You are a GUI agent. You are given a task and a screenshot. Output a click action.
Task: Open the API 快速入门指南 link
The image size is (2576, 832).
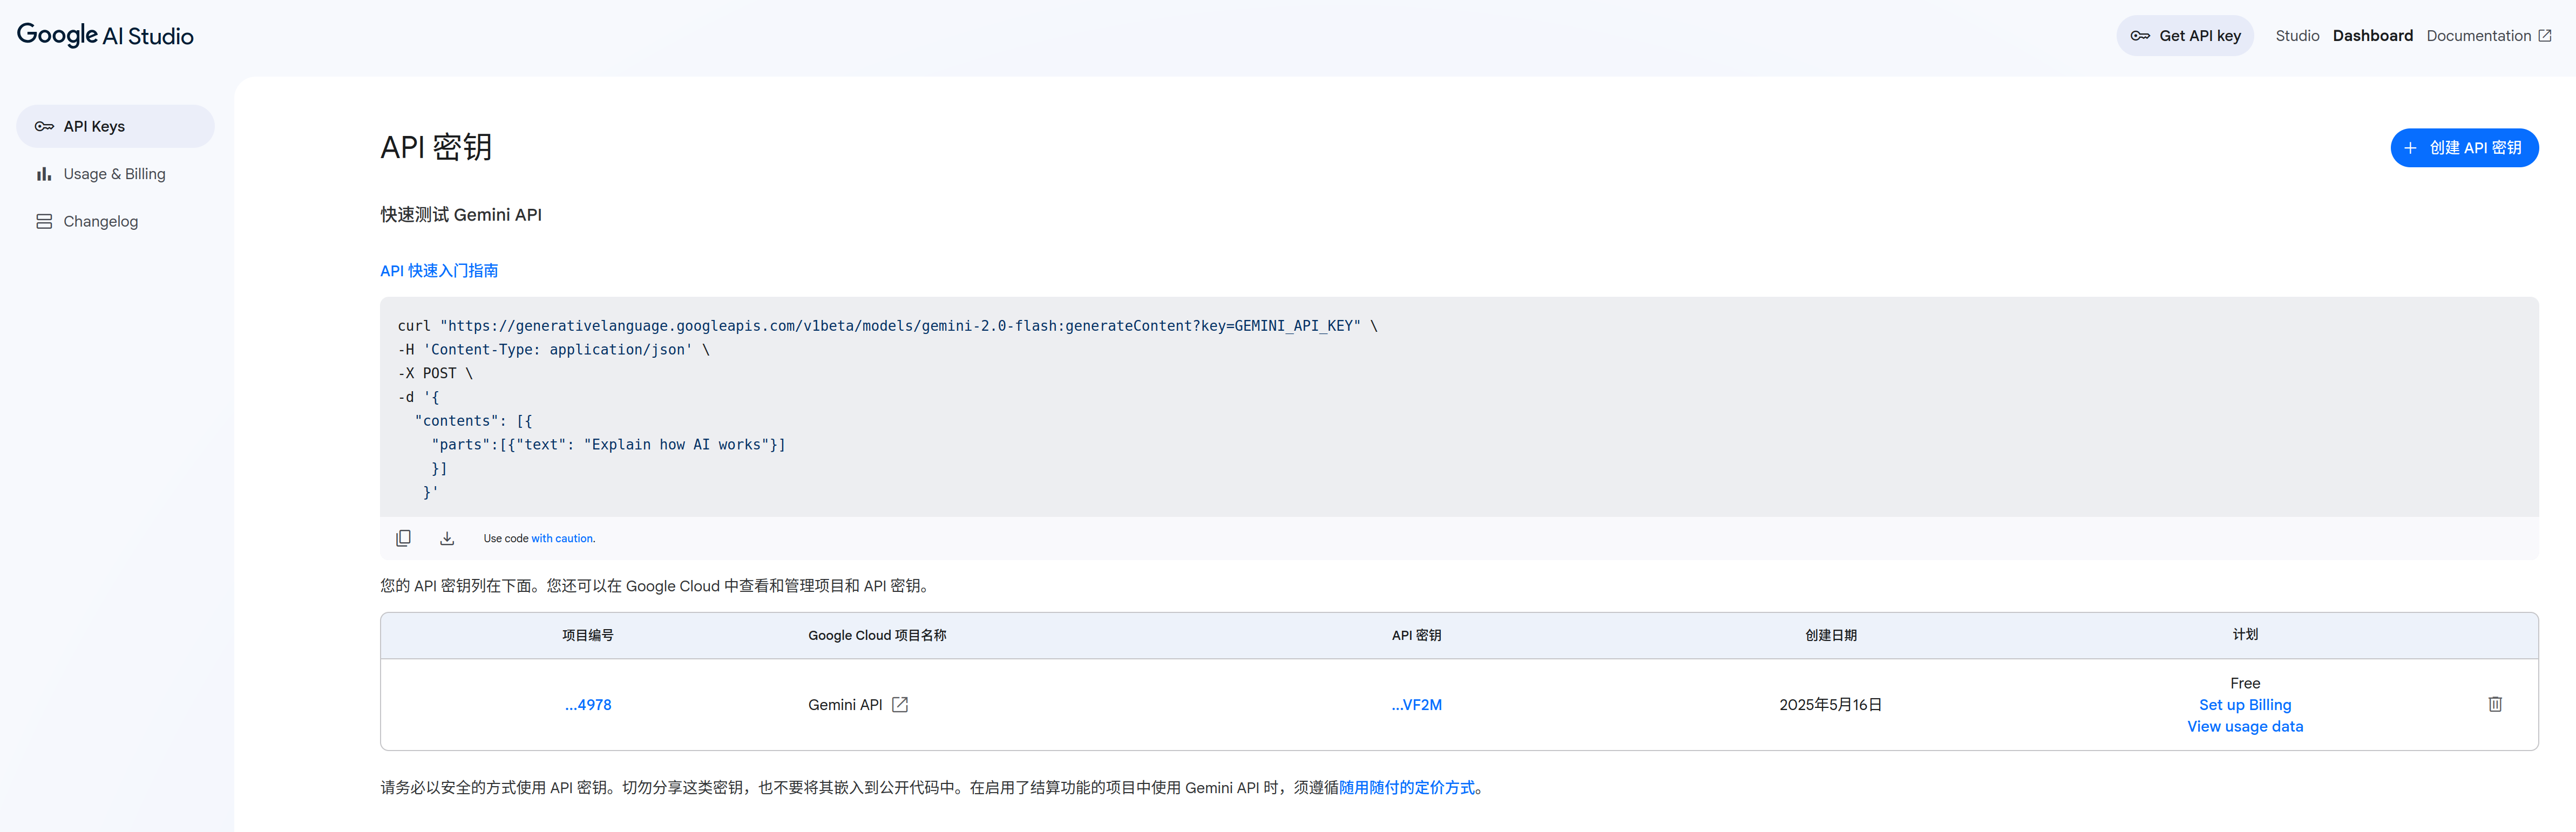point(439,271)
